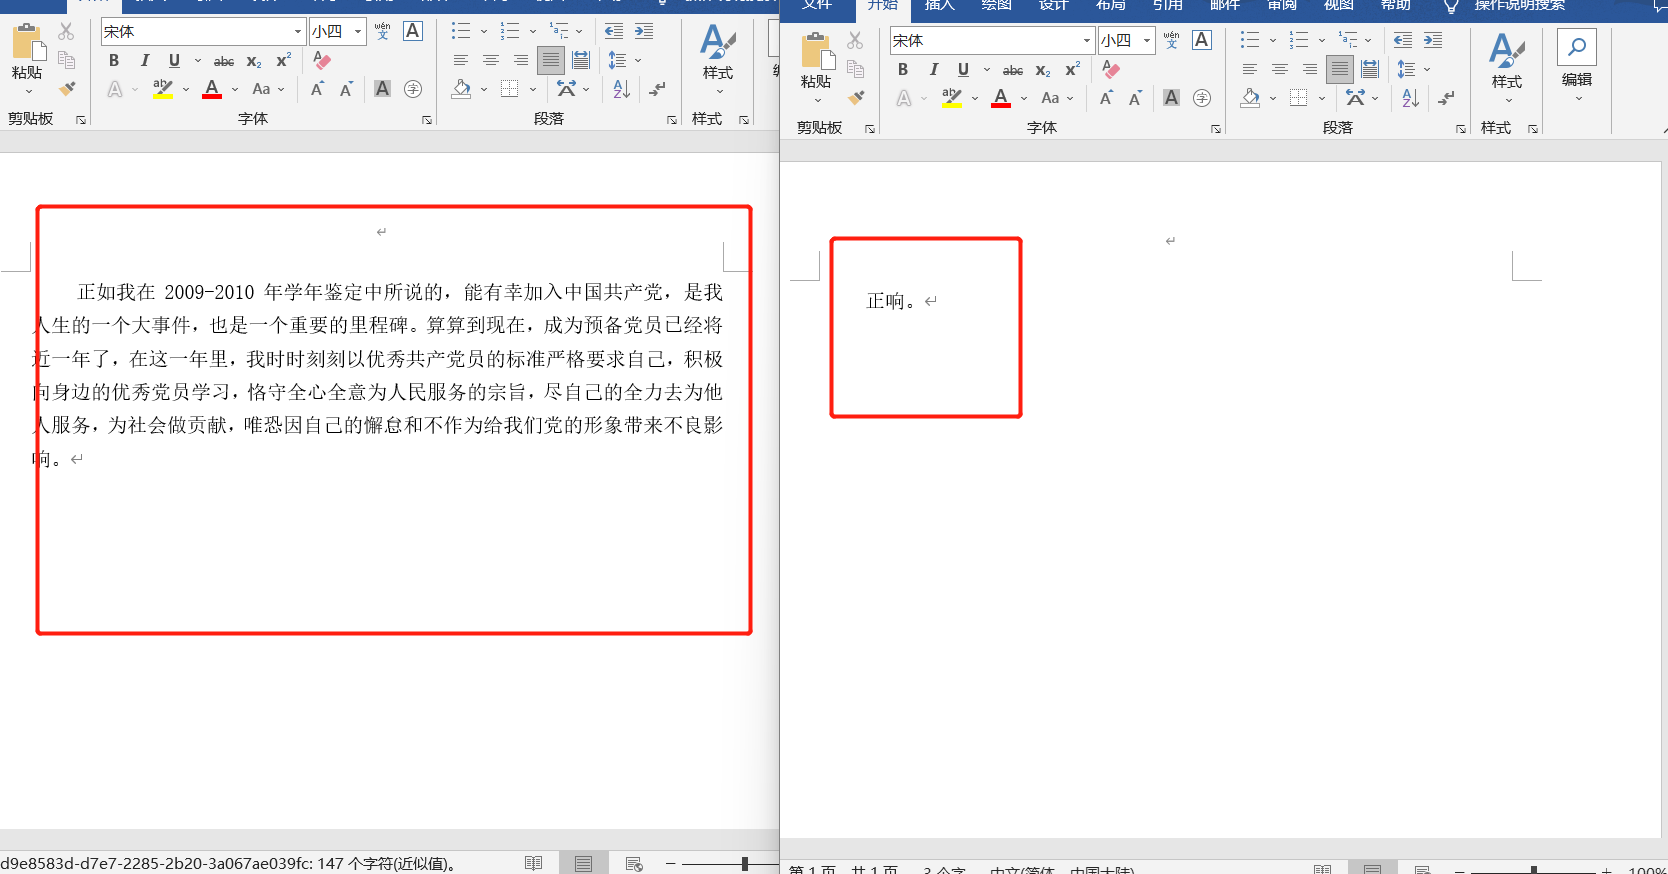This screenshot has height=874, width=1668.
Task: Shrink font size icon in left window
Action: tap(346, 89)
